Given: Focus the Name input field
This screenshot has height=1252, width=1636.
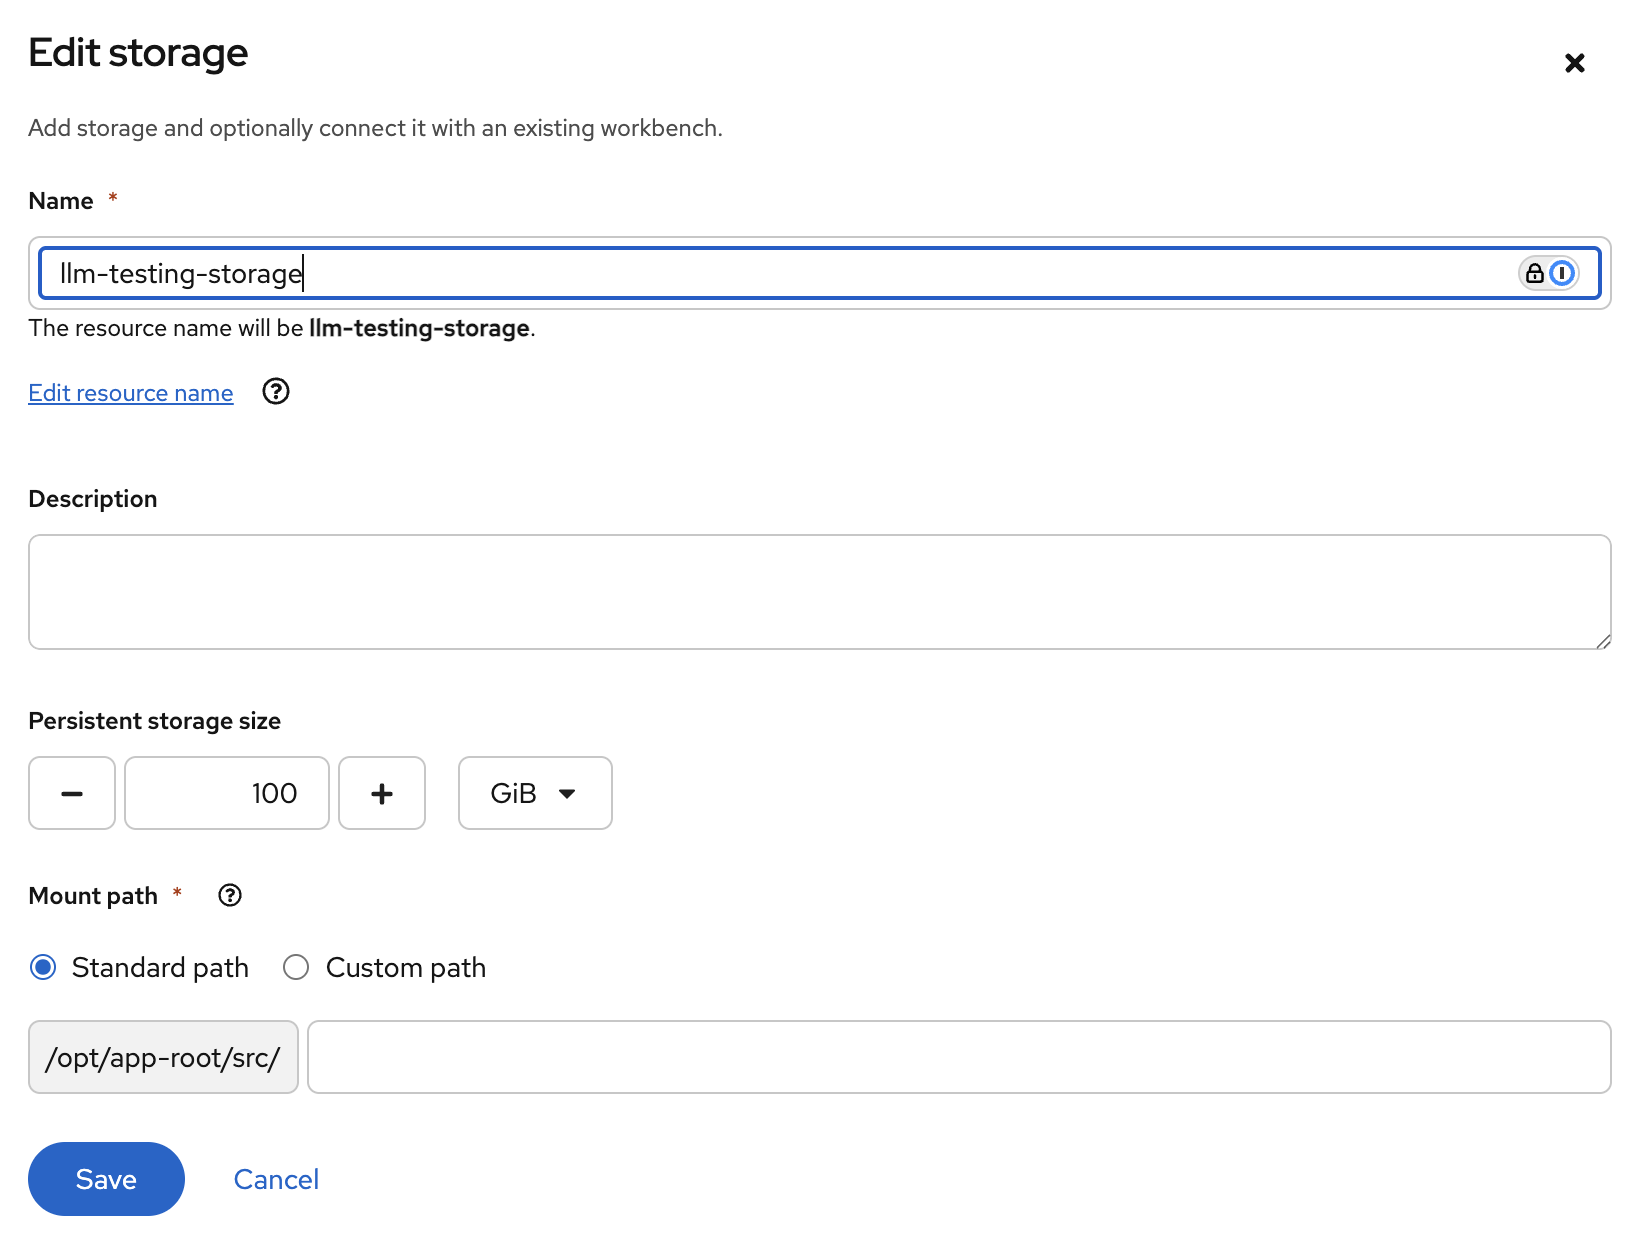Looking at the screenshot, I should (x=819, y=273).
